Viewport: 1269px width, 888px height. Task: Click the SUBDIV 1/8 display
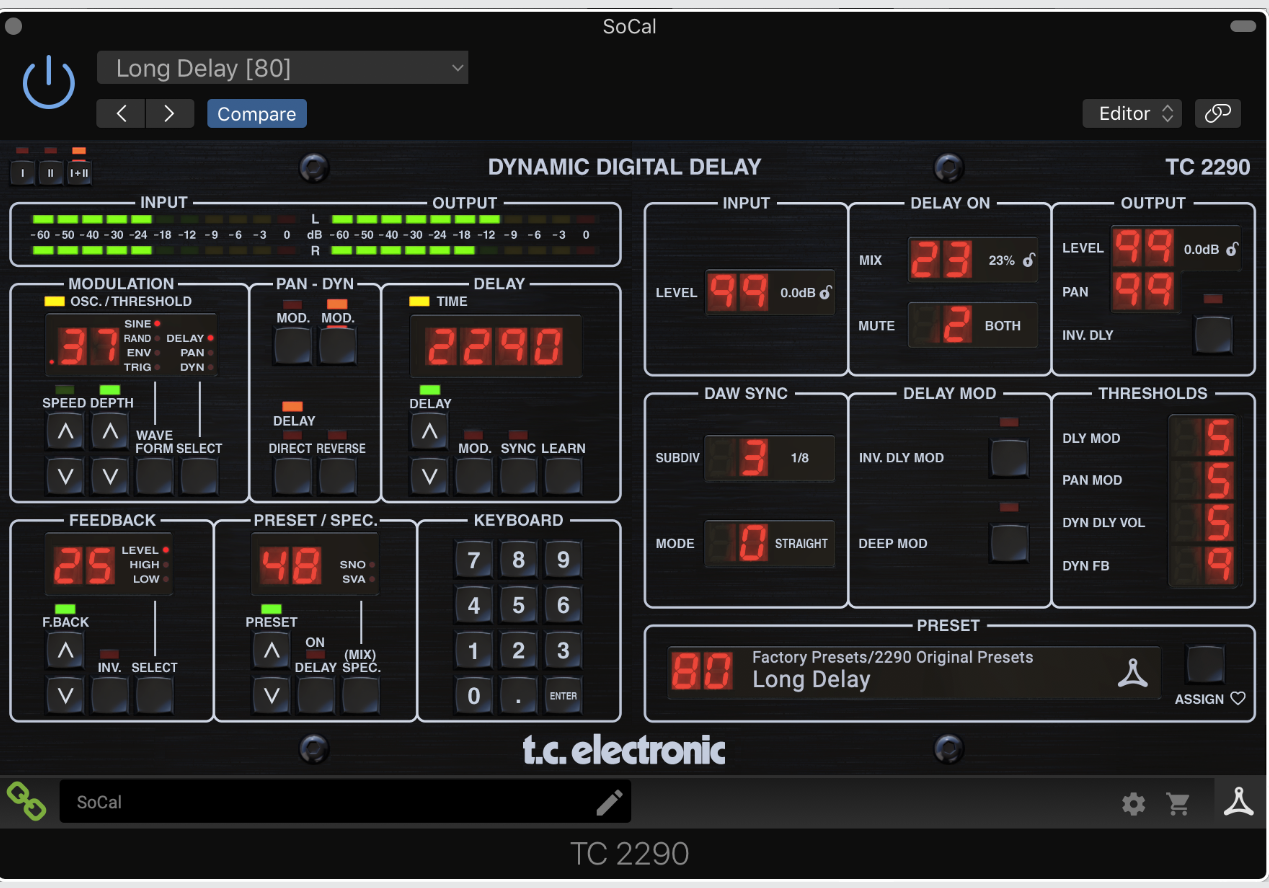[770, 458]
